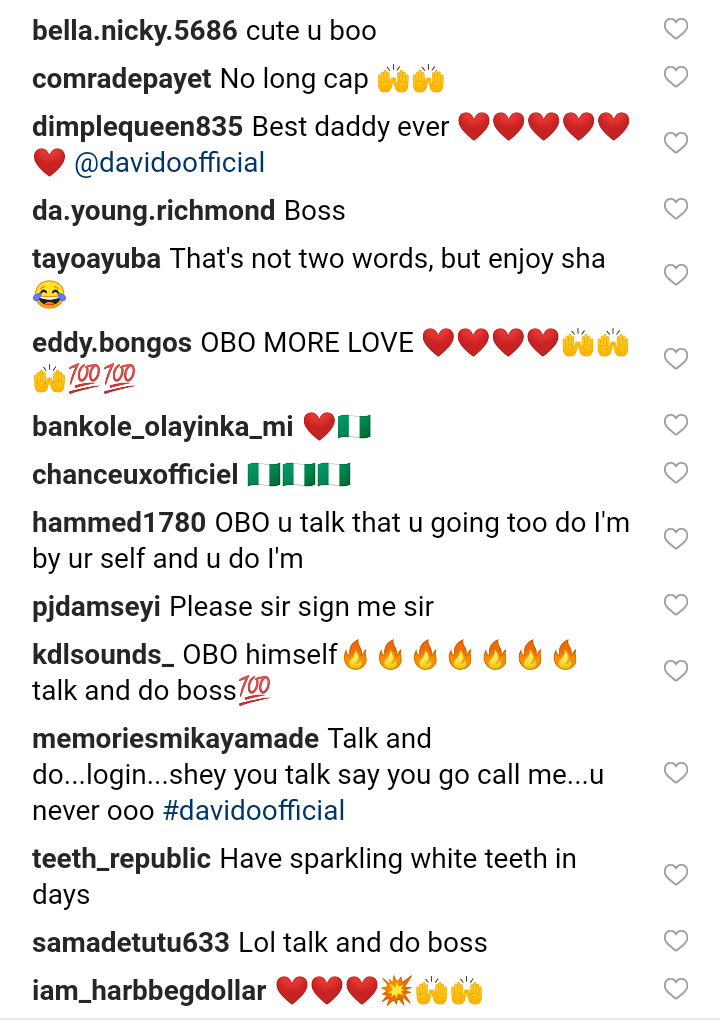The height and width of the screenshot is (1024, 720).
Task: Open the #davidoofficial hashtag
Action: coord(254,810)
